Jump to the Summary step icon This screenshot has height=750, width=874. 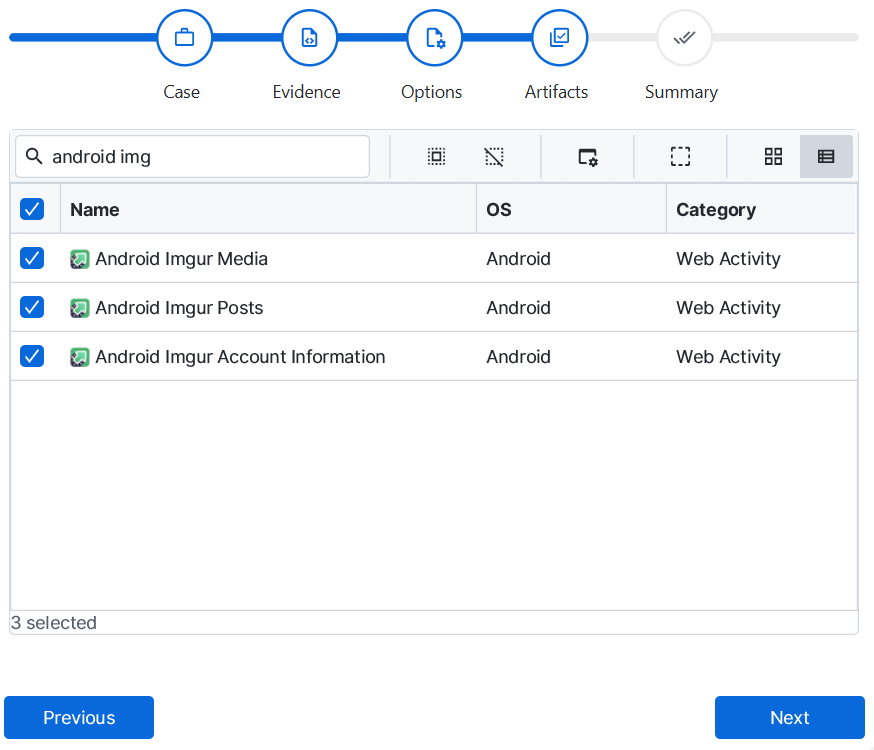tap(684, 38)
